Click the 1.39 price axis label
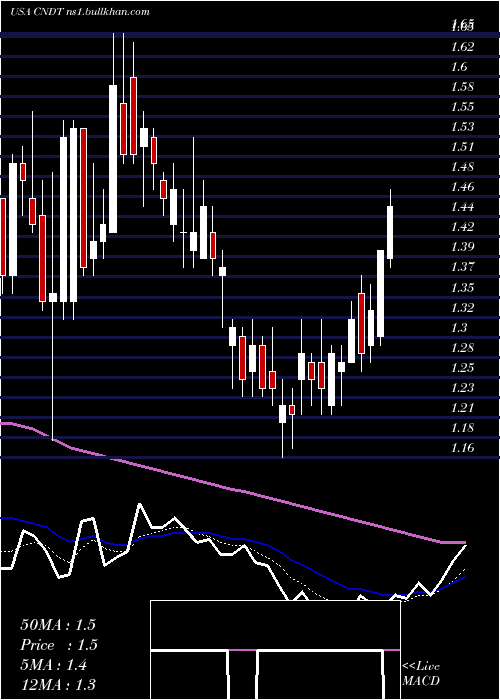The image size is (500, 700). tap(462, 247)
